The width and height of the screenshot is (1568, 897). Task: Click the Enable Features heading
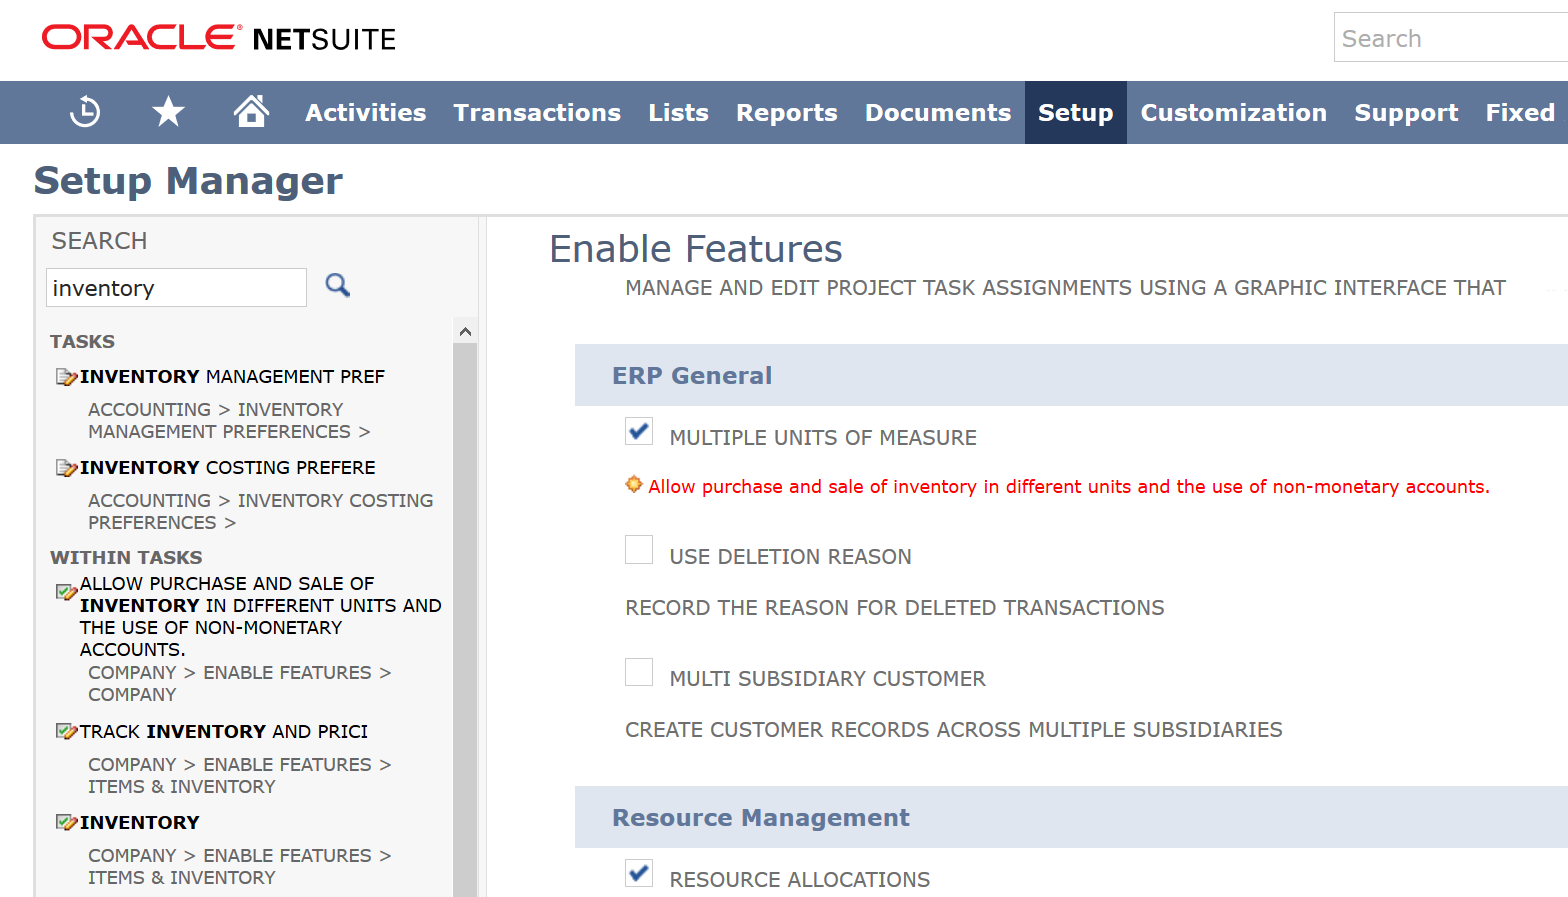point(696,249)
